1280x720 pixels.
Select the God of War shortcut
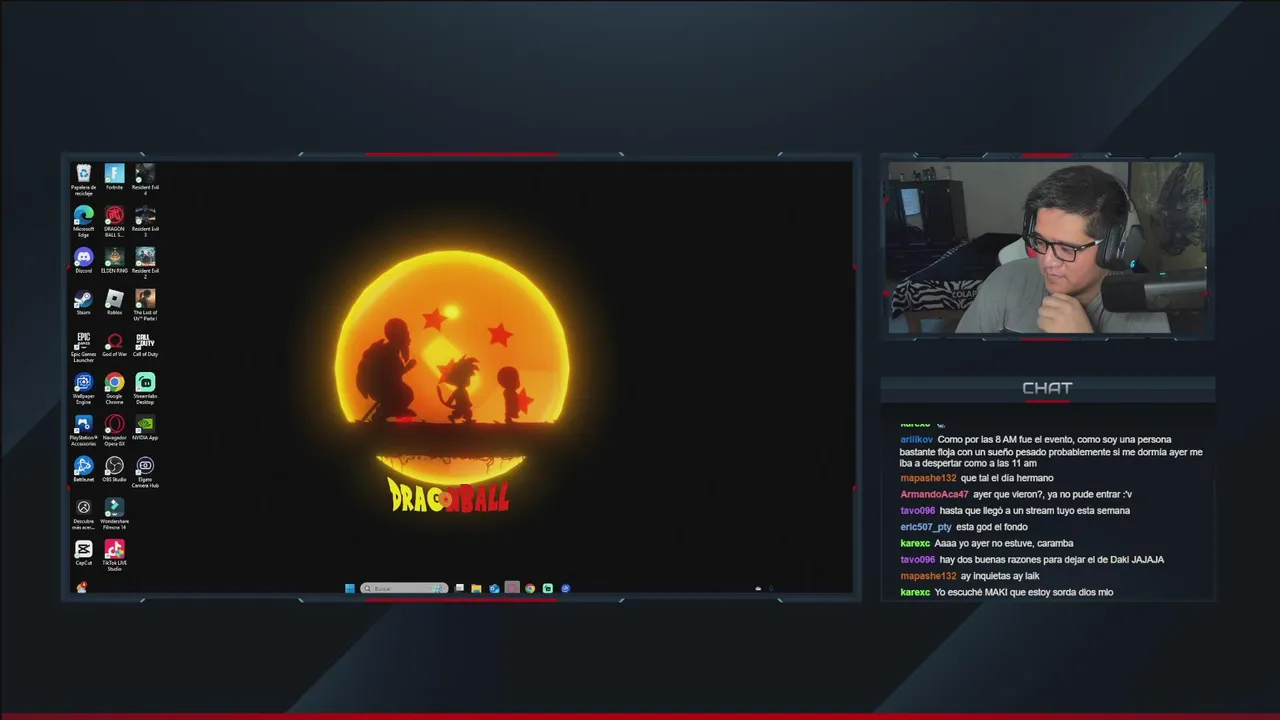[114, 344]
